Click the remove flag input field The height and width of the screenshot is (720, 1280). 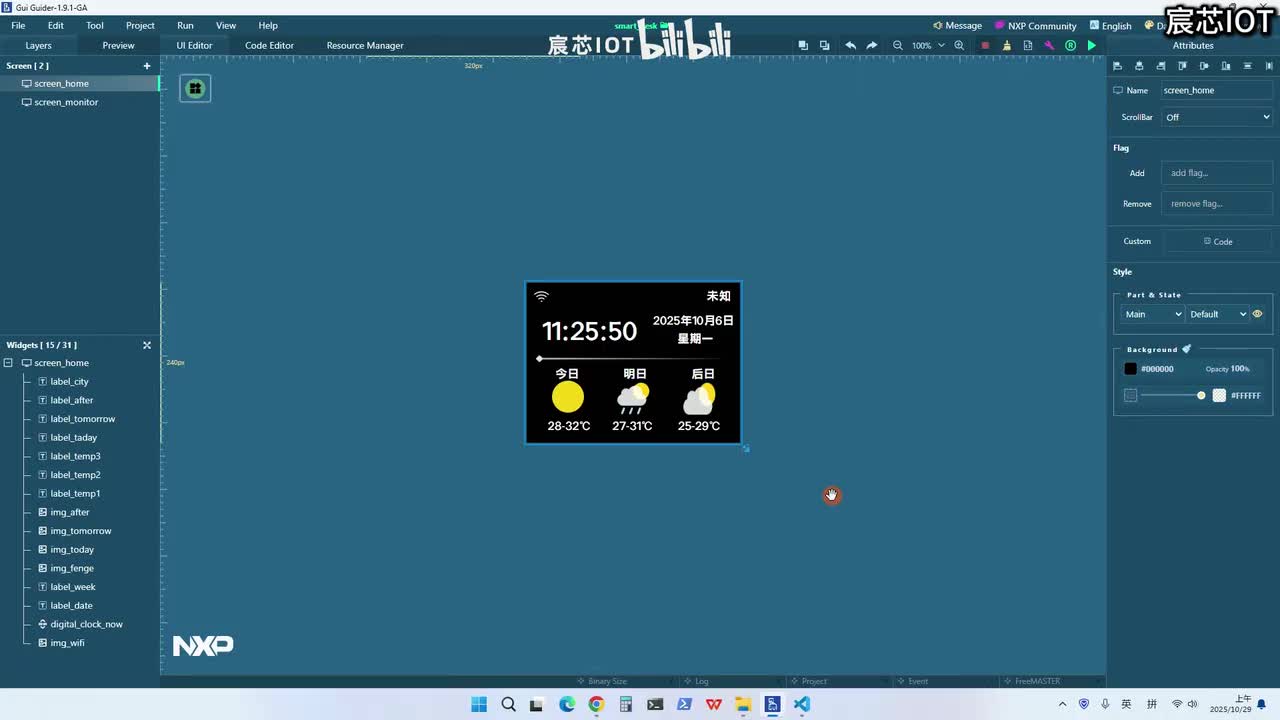1217,204
